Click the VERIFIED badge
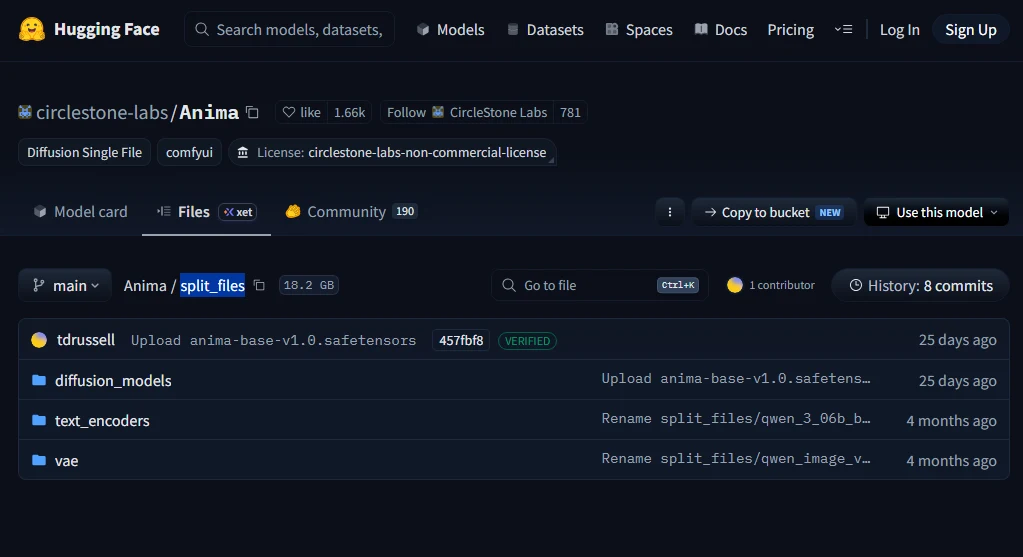The height and width of the screenshot is (557, 1023). coord(527,340)
